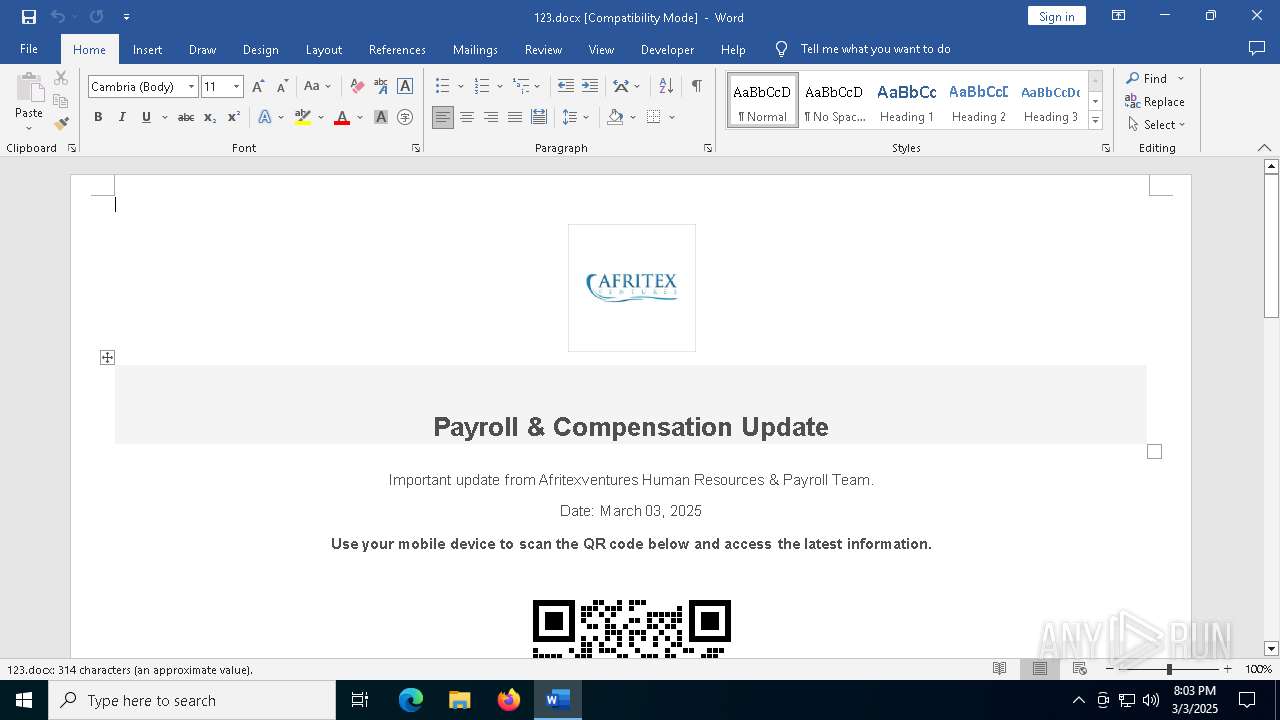The height and width of the screenshot is (720, 1280).
Task: Save the document with floppy icon
Action: point(29,17)
